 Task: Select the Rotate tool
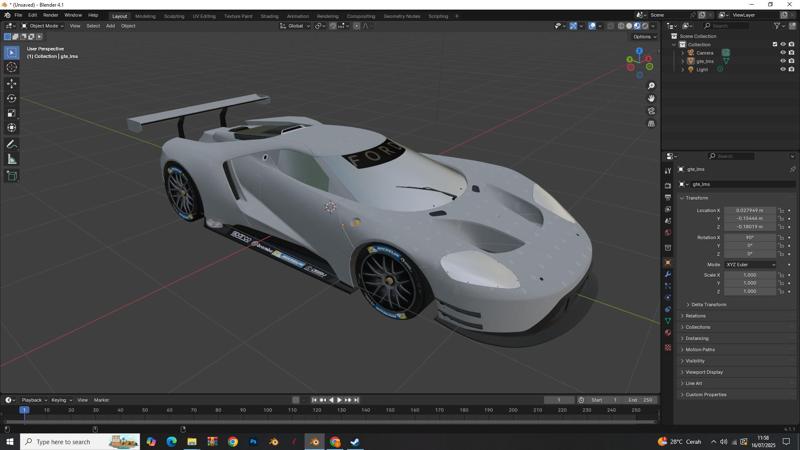[12, 98]
